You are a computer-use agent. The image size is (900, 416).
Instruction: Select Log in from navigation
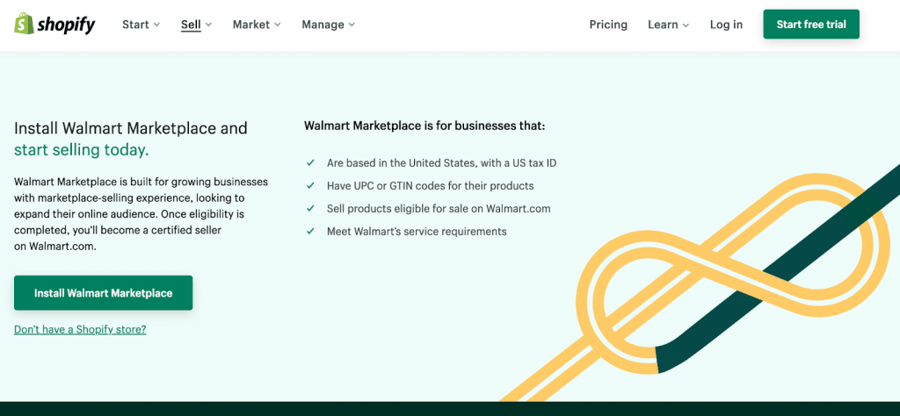pos(726,24)
